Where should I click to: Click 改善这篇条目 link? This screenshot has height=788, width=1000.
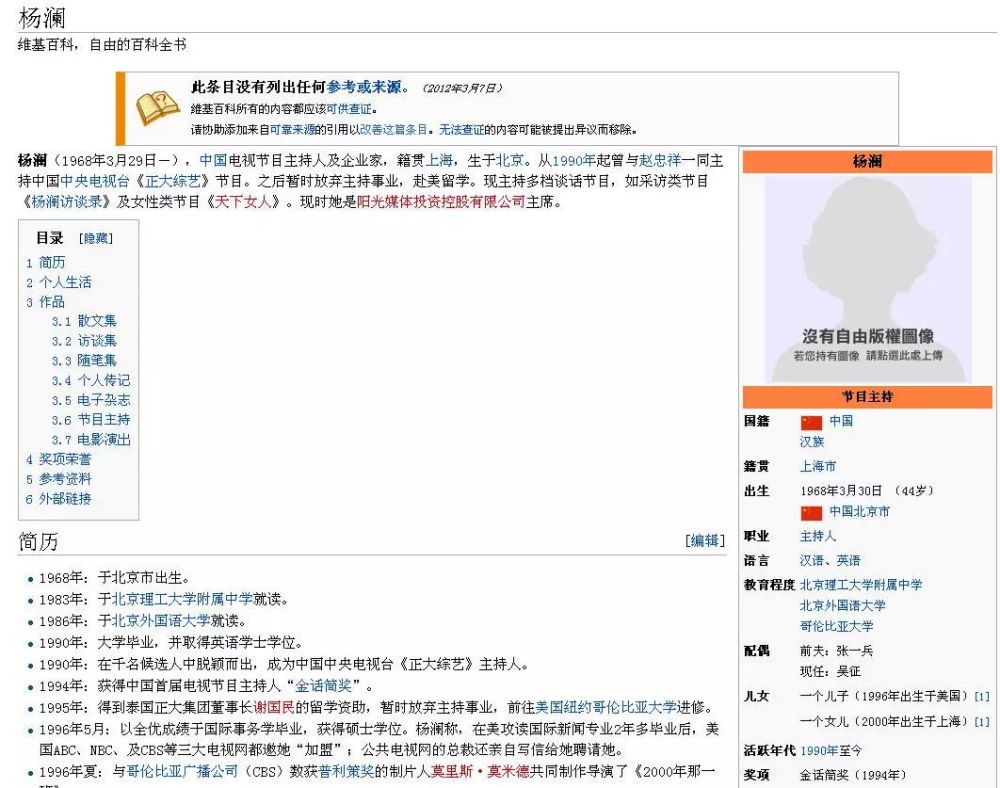pyautogui.click(x=393, y=130)
